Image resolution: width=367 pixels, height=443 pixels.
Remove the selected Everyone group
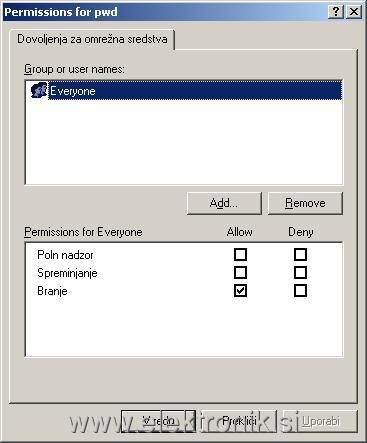(x=305, y=203)
